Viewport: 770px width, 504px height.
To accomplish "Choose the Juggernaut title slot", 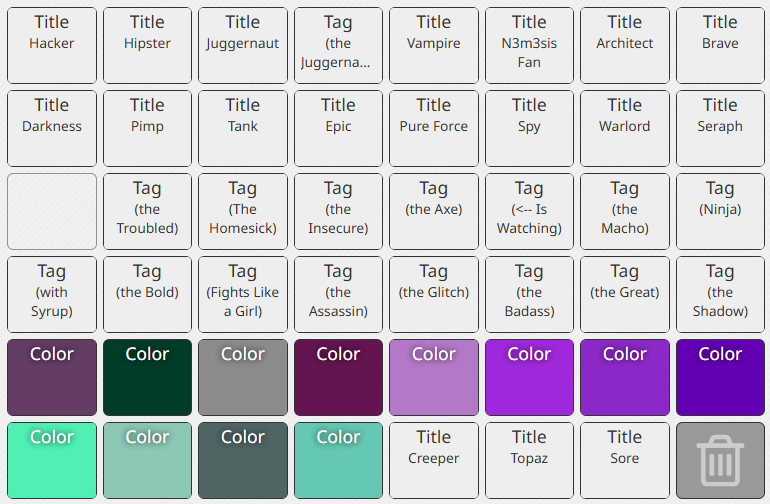I will (243, 46).
